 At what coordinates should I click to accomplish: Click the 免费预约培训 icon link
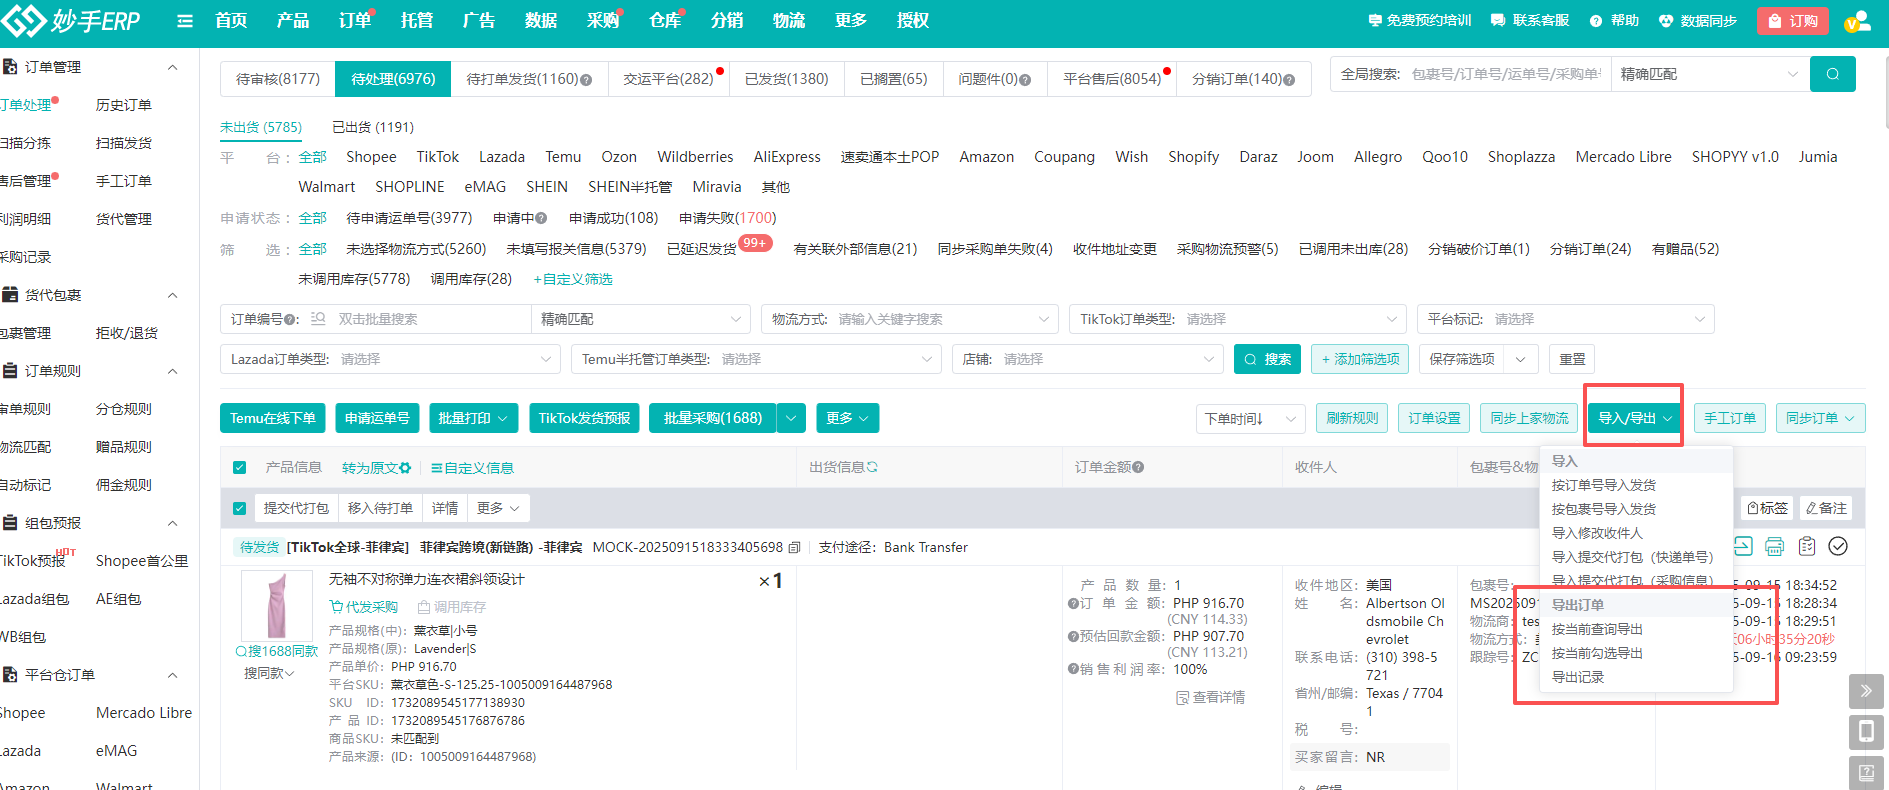[1375, 20]
